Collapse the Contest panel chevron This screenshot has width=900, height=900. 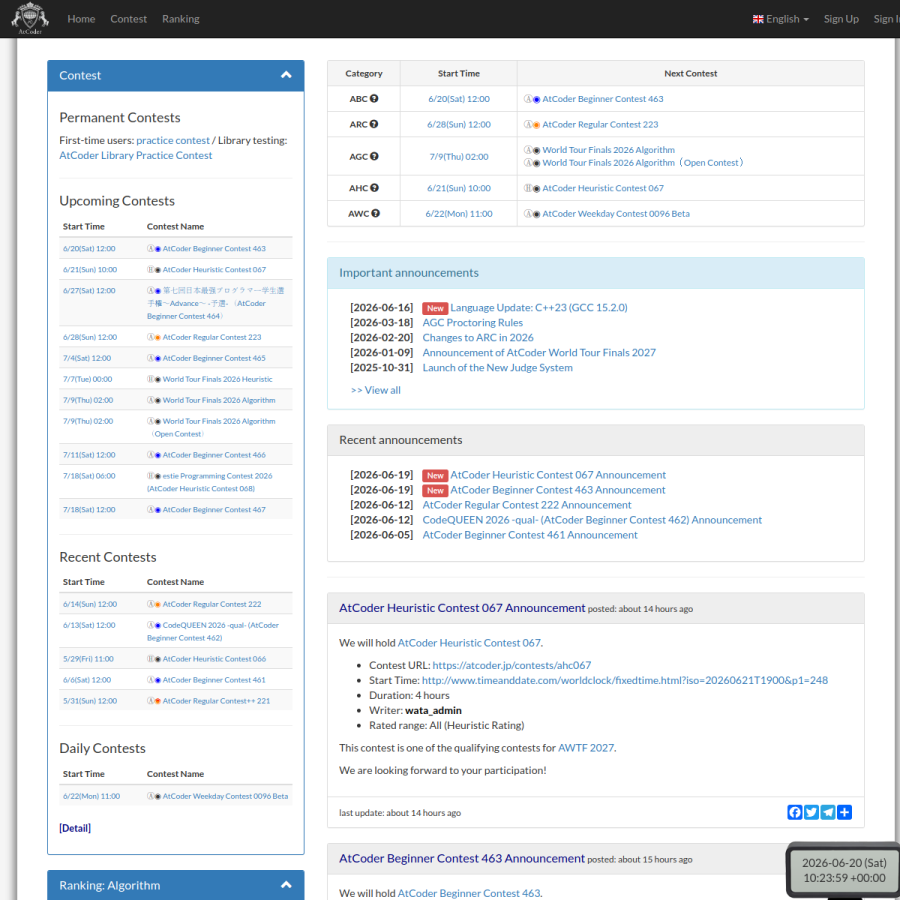pos(286,75)
